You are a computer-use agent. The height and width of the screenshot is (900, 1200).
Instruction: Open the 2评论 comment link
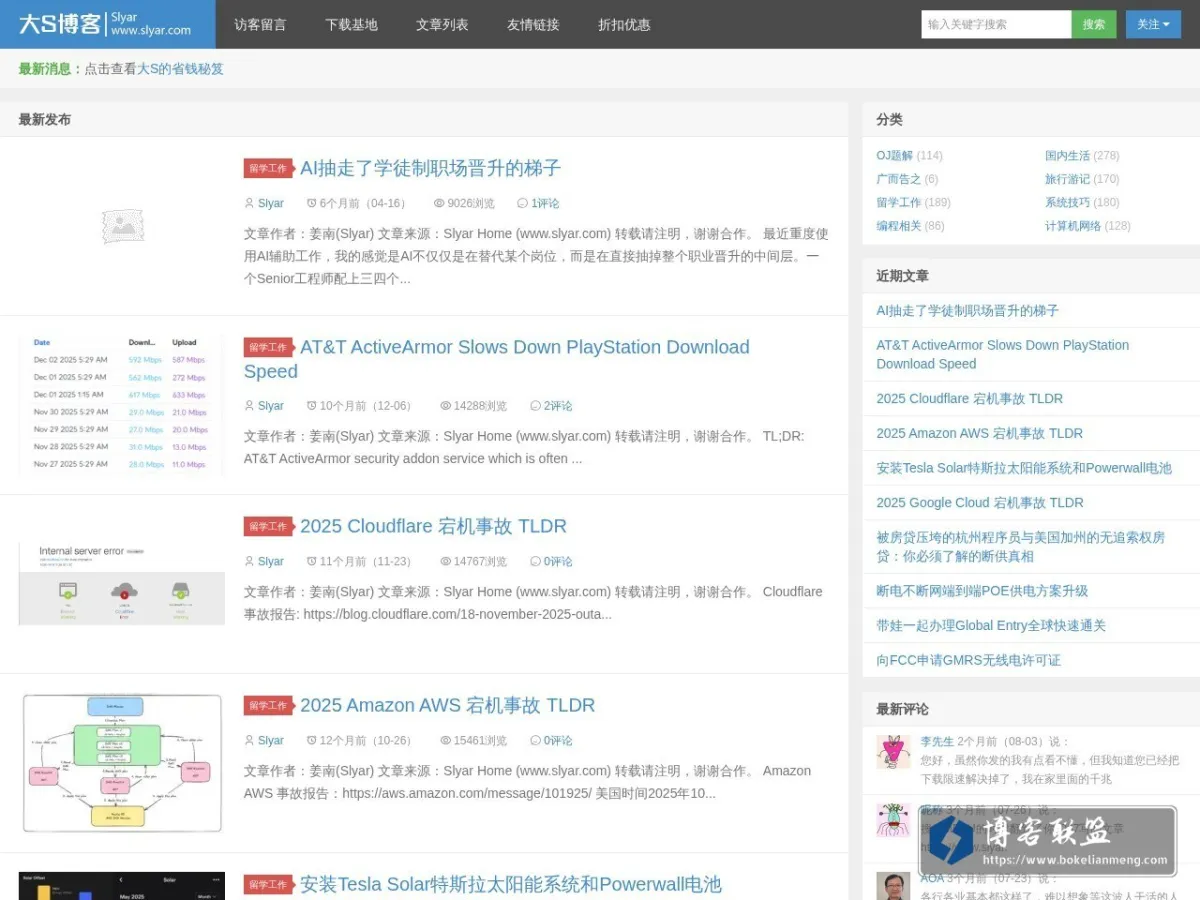(x=558, y=406)
